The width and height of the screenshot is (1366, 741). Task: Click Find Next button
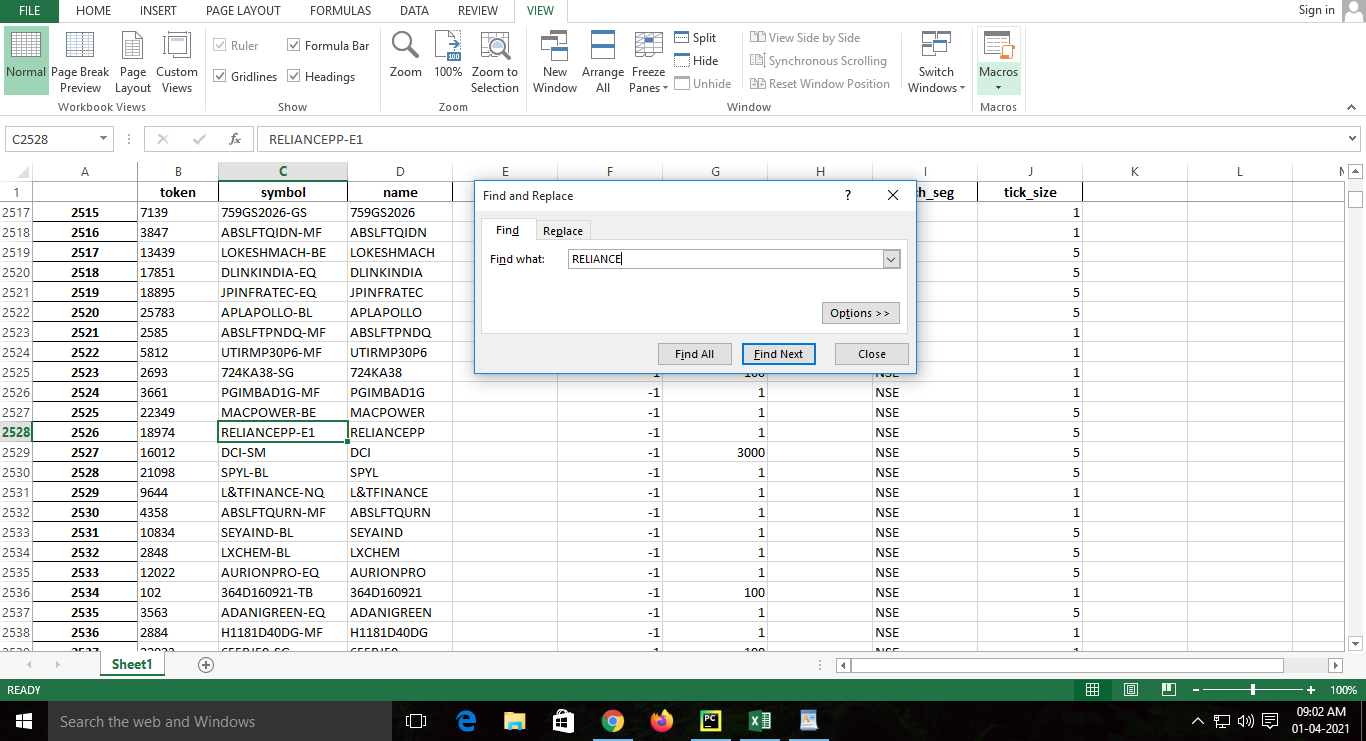[x=779, y=354]
